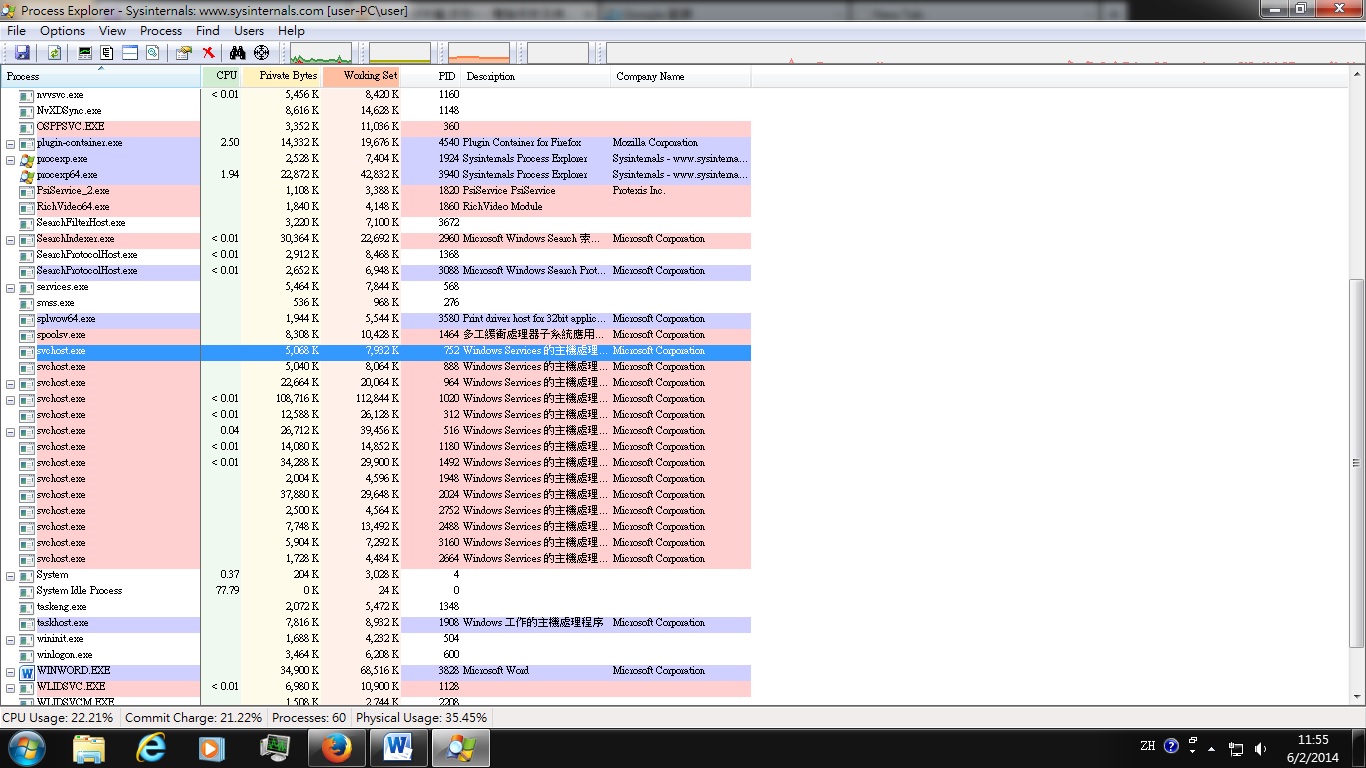Click the plugin-container.exe process icon
Image resolution: width=1366 pixels, height=768 pixels.
[x=27, y=143]
